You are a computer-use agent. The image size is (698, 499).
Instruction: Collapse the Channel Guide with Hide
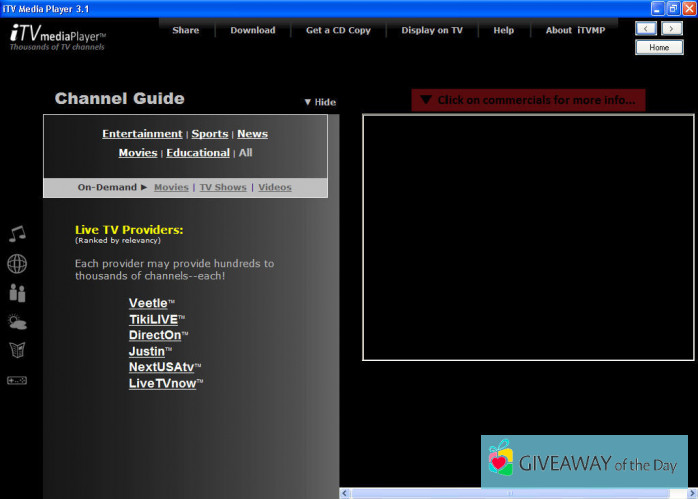(x=320, y=102)
